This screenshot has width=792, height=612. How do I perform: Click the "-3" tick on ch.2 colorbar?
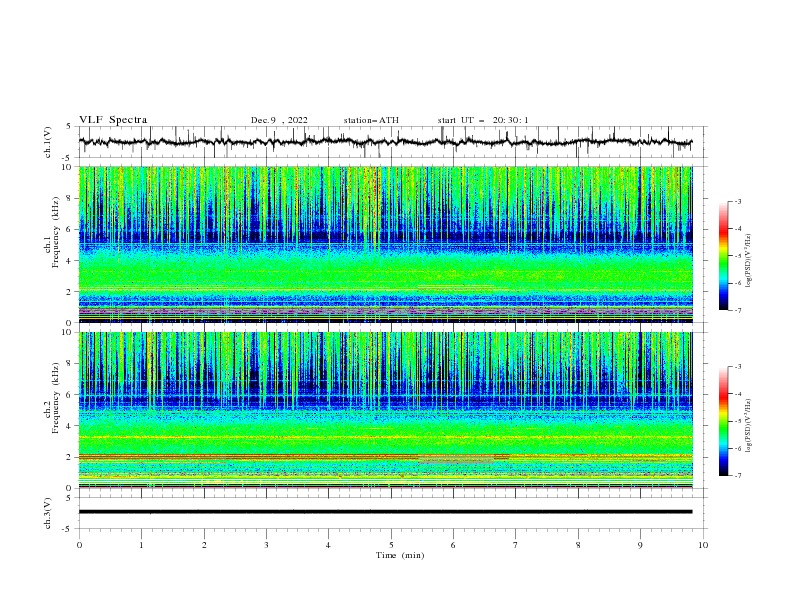[x=737, y=367]
